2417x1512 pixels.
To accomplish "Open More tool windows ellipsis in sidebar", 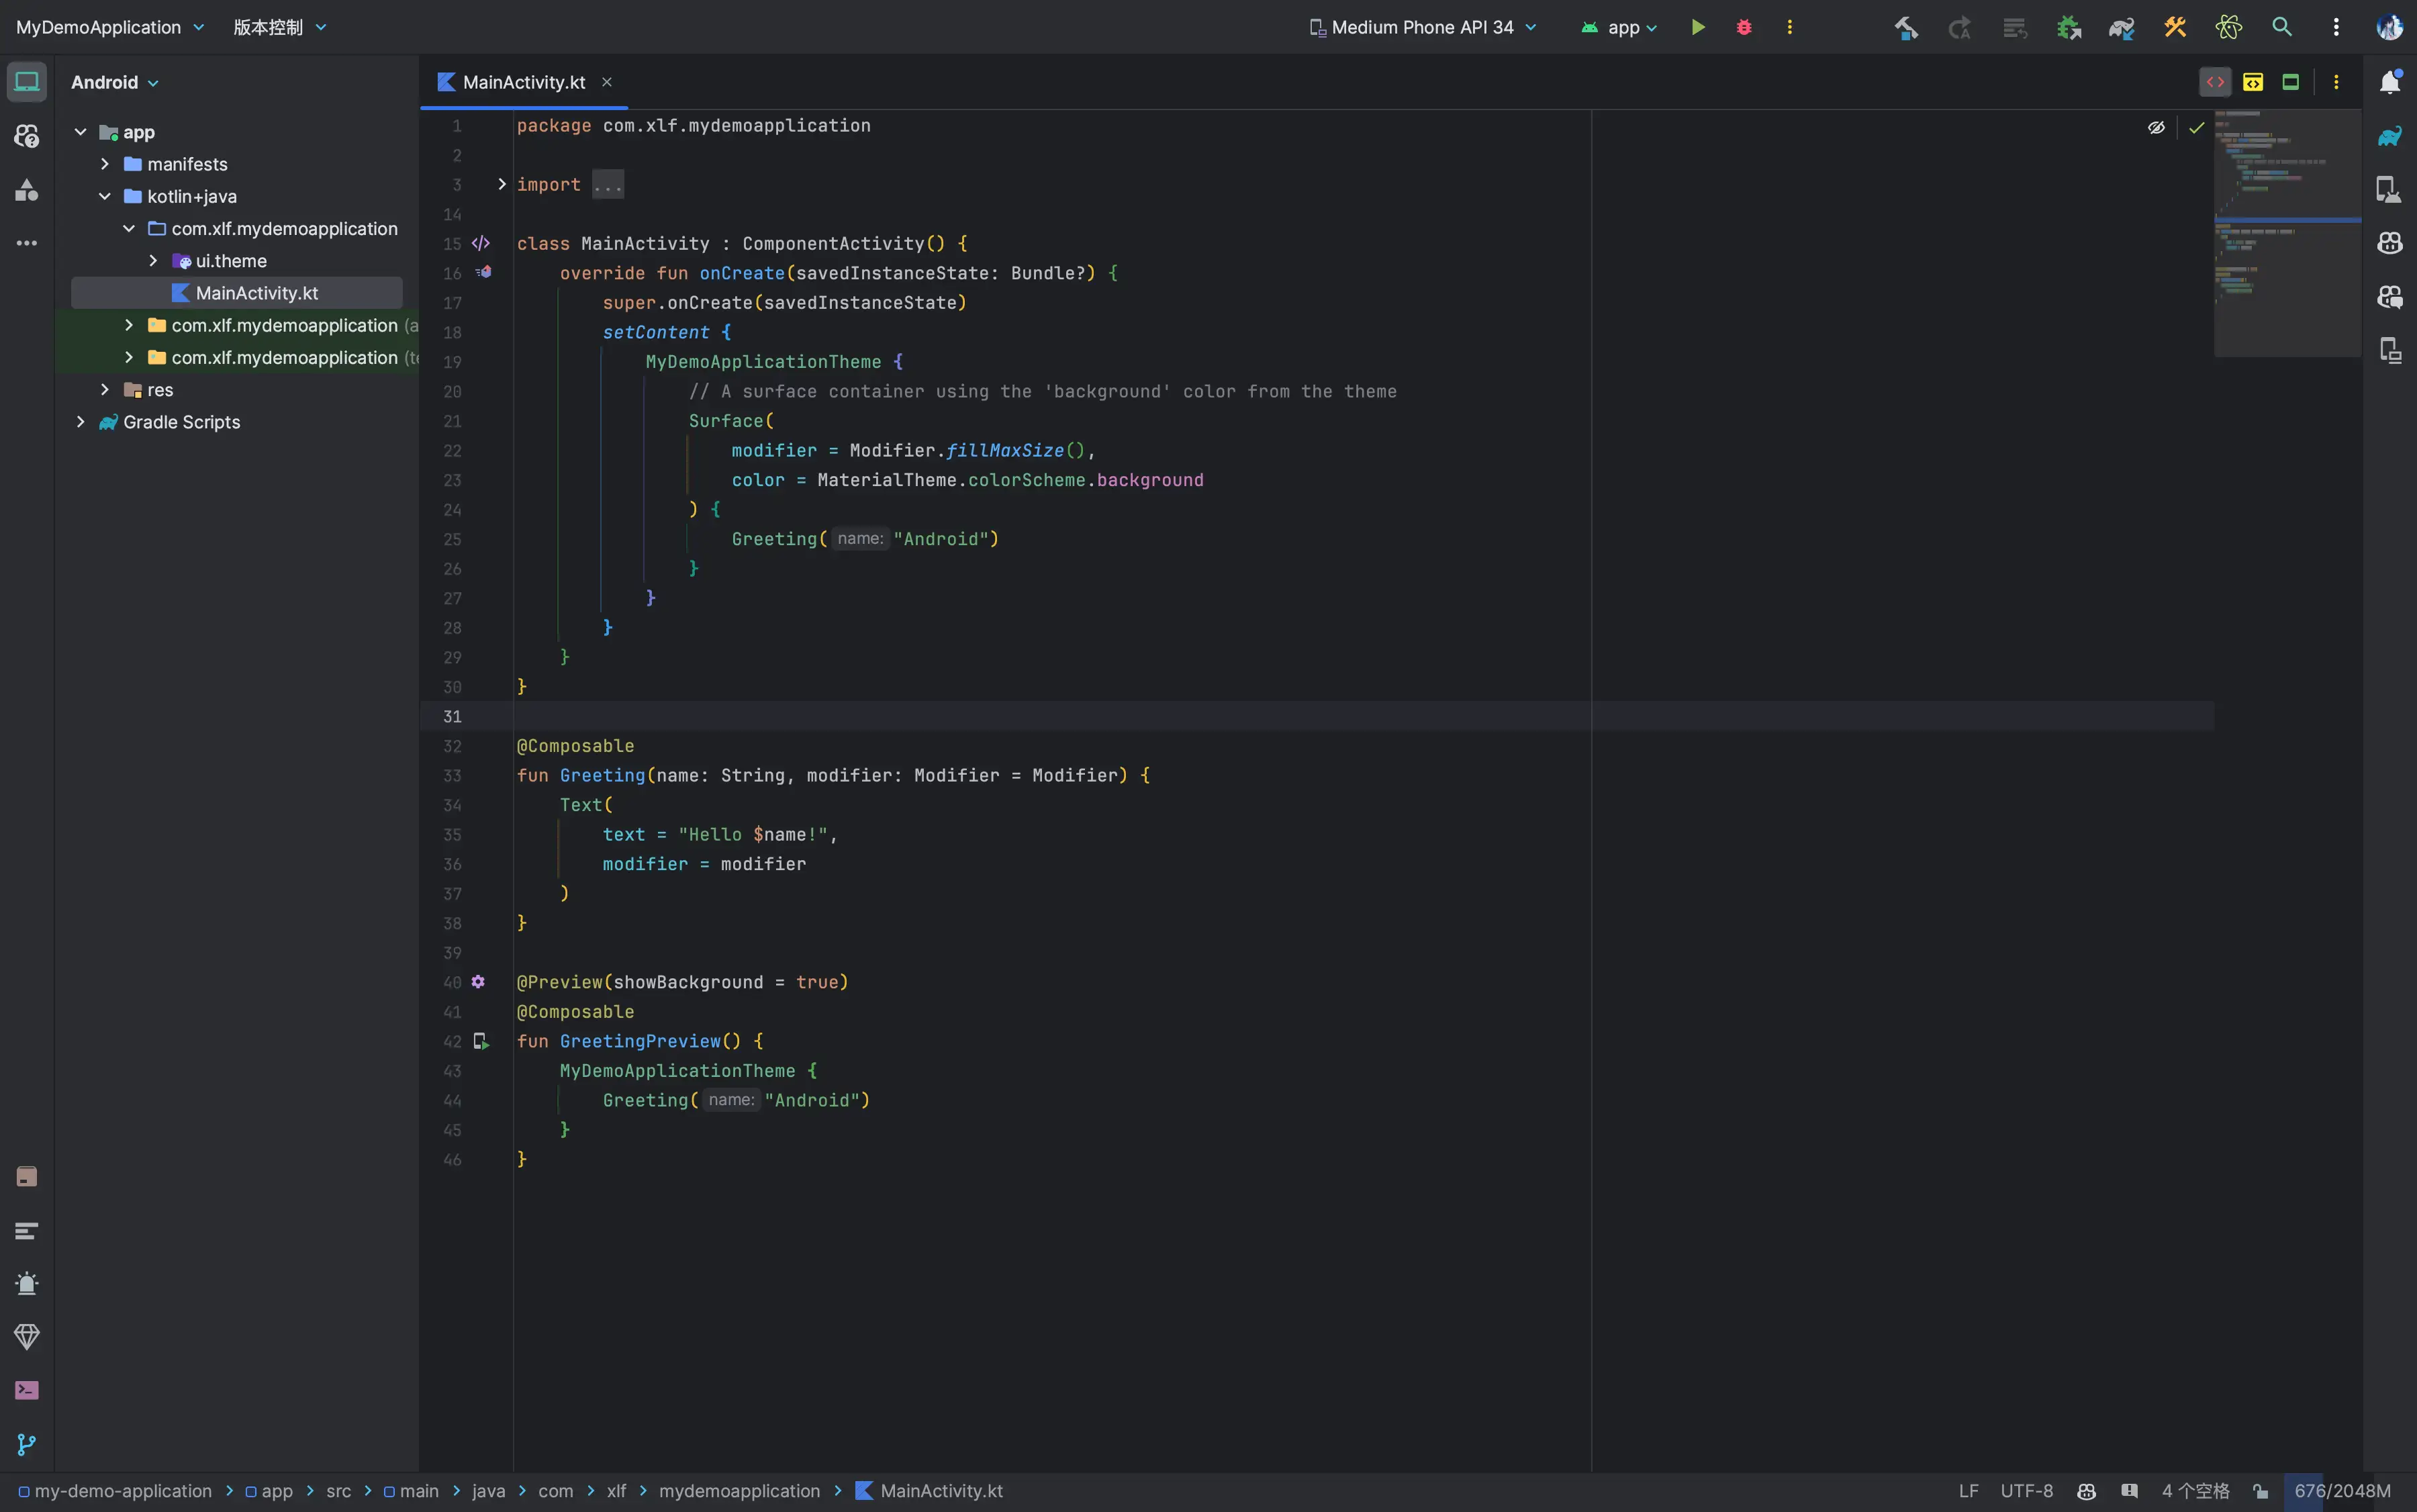I will 27,243.
